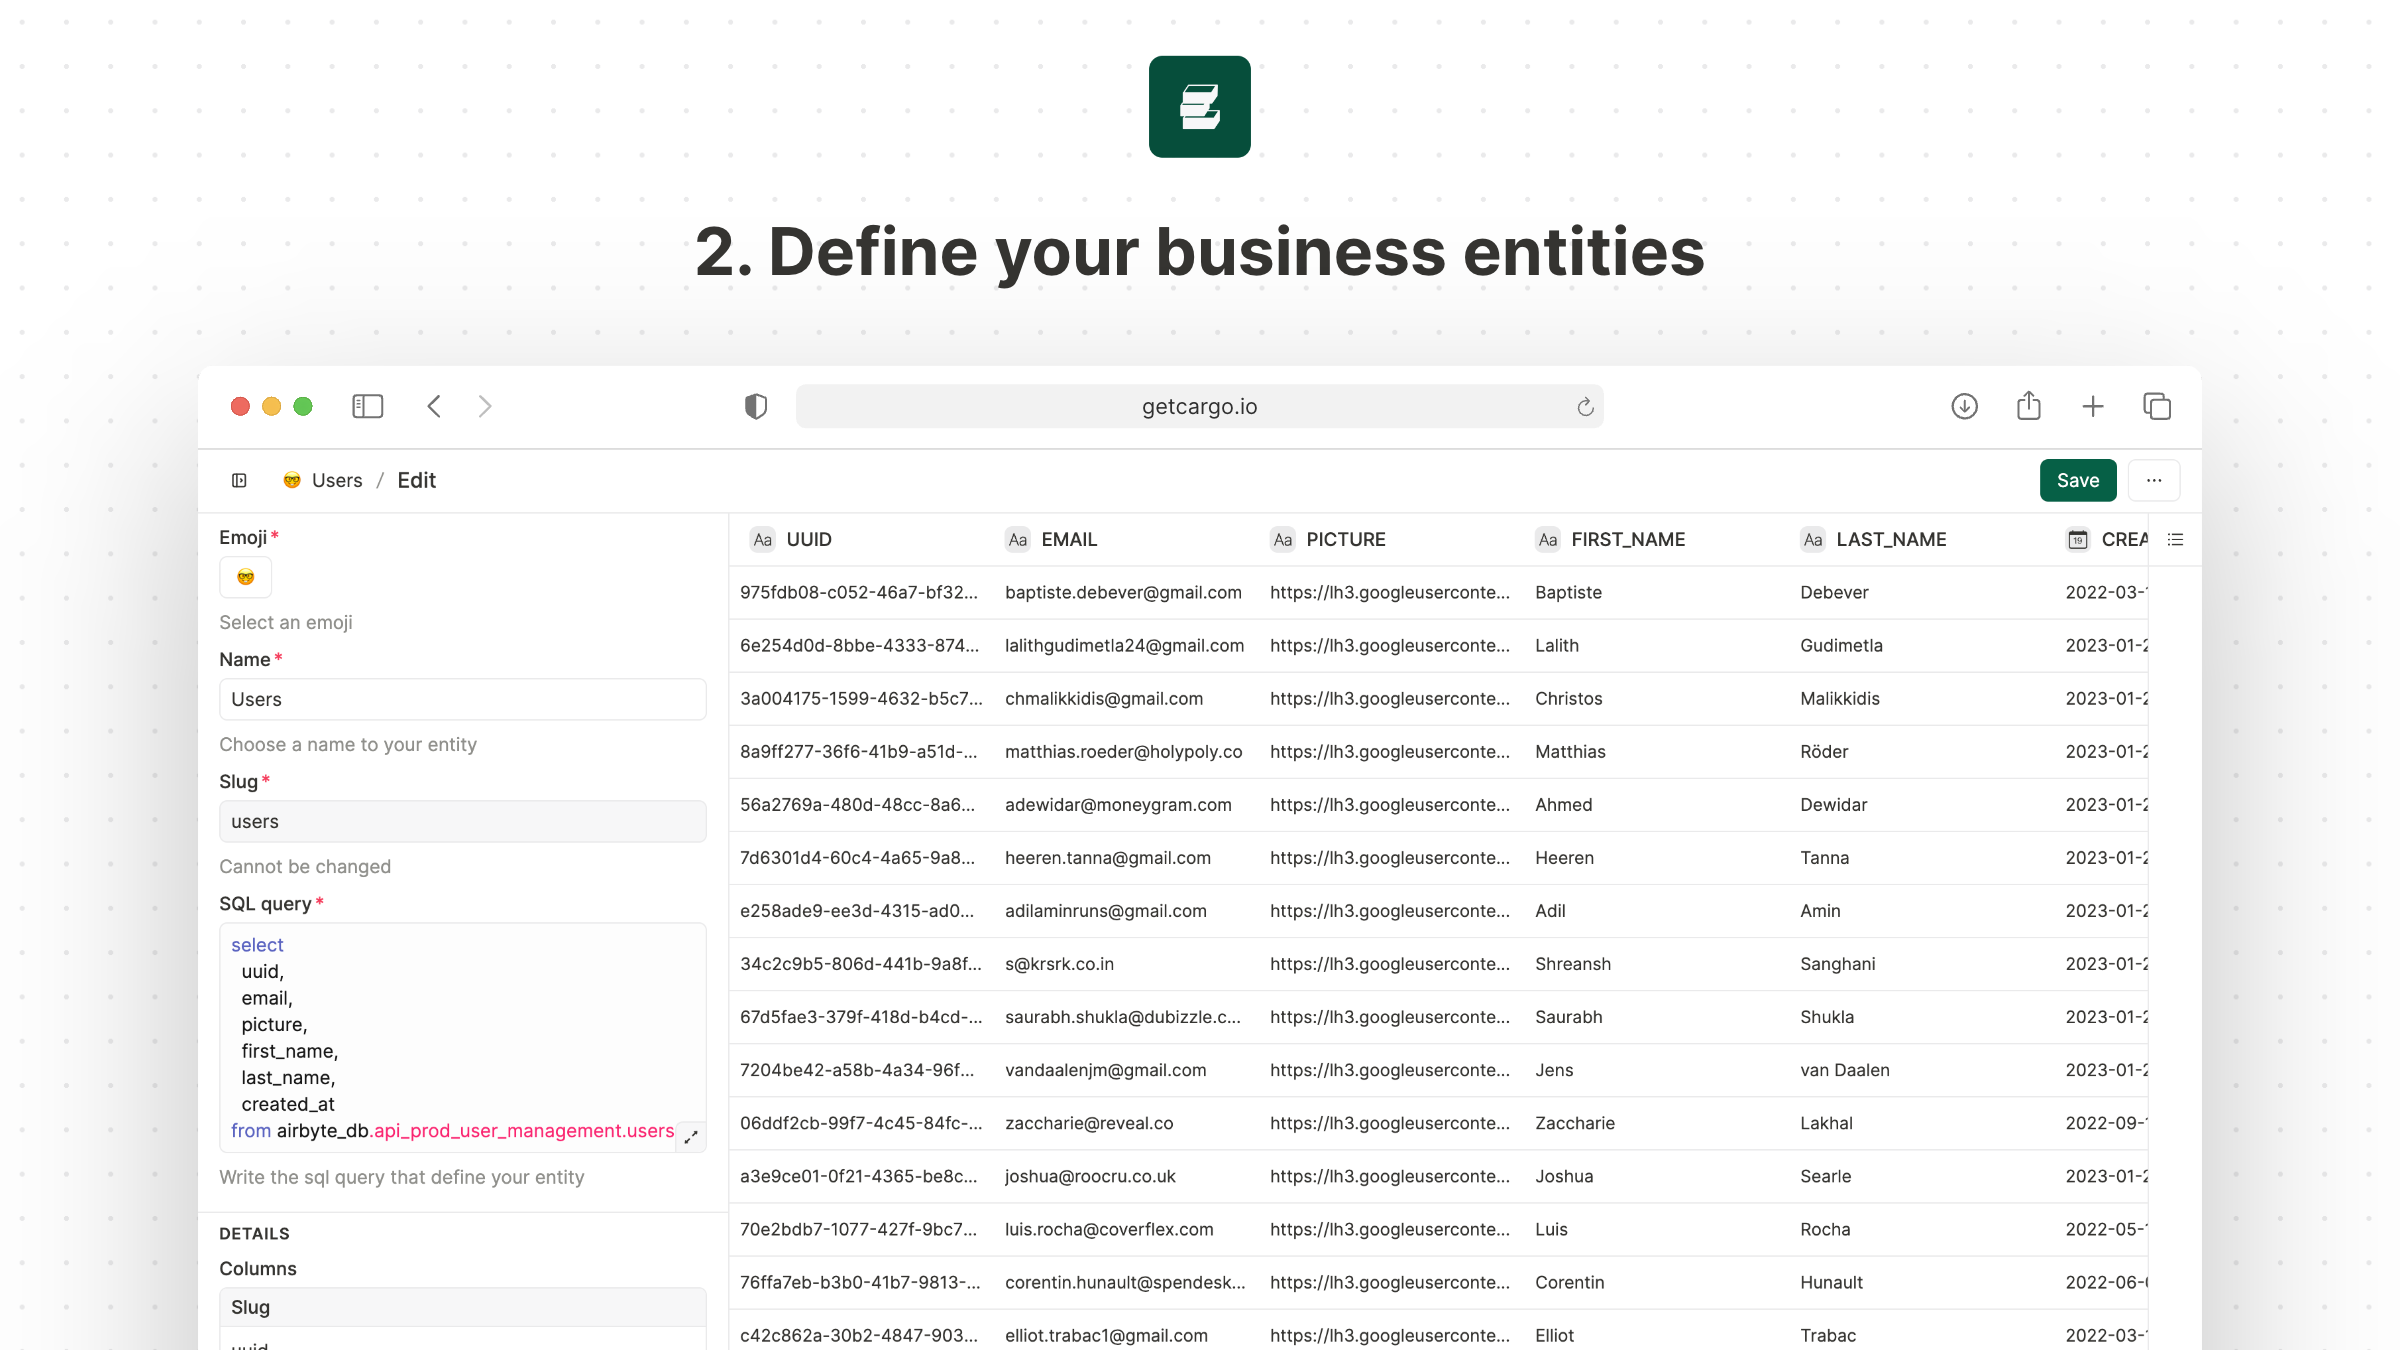Click the share icon in browser toolbar
2400x1350 pixels.
pos(2028,406)
